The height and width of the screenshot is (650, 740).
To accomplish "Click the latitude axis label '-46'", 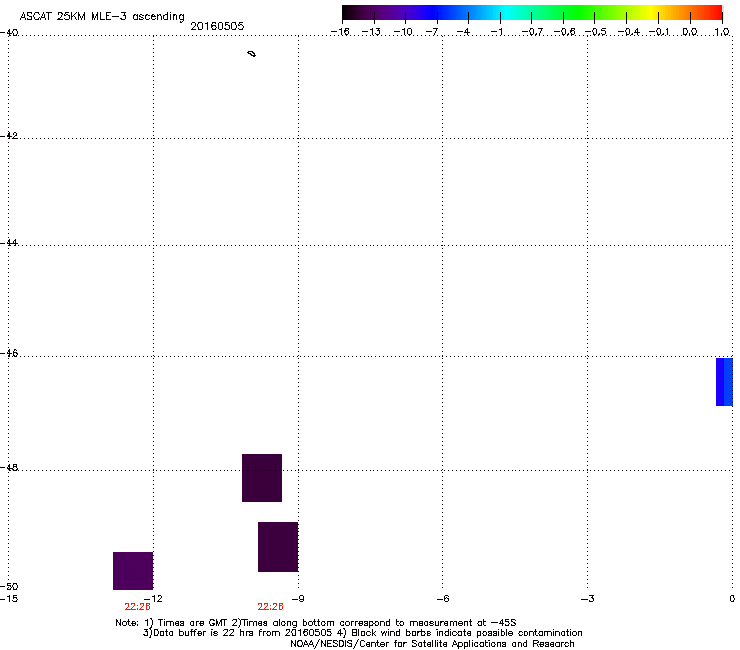I will click(x=9, y=354).
